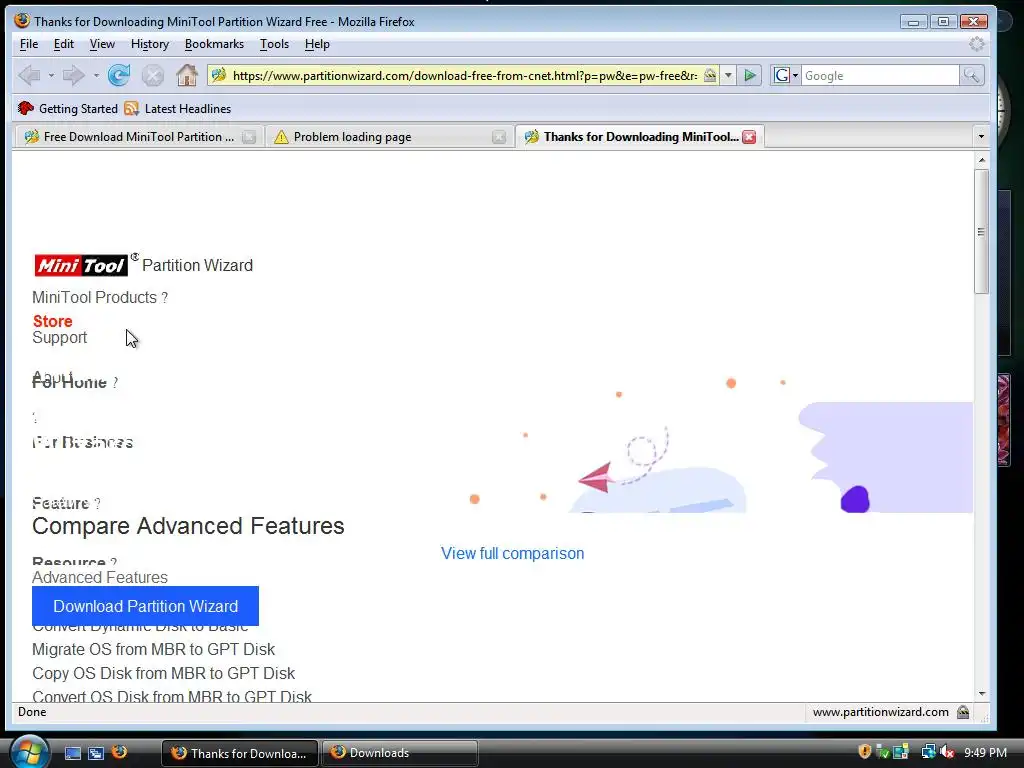1024x768 pixels.
Task: Click the taskbar clock 9:49 PM
Action: (985, 753)
